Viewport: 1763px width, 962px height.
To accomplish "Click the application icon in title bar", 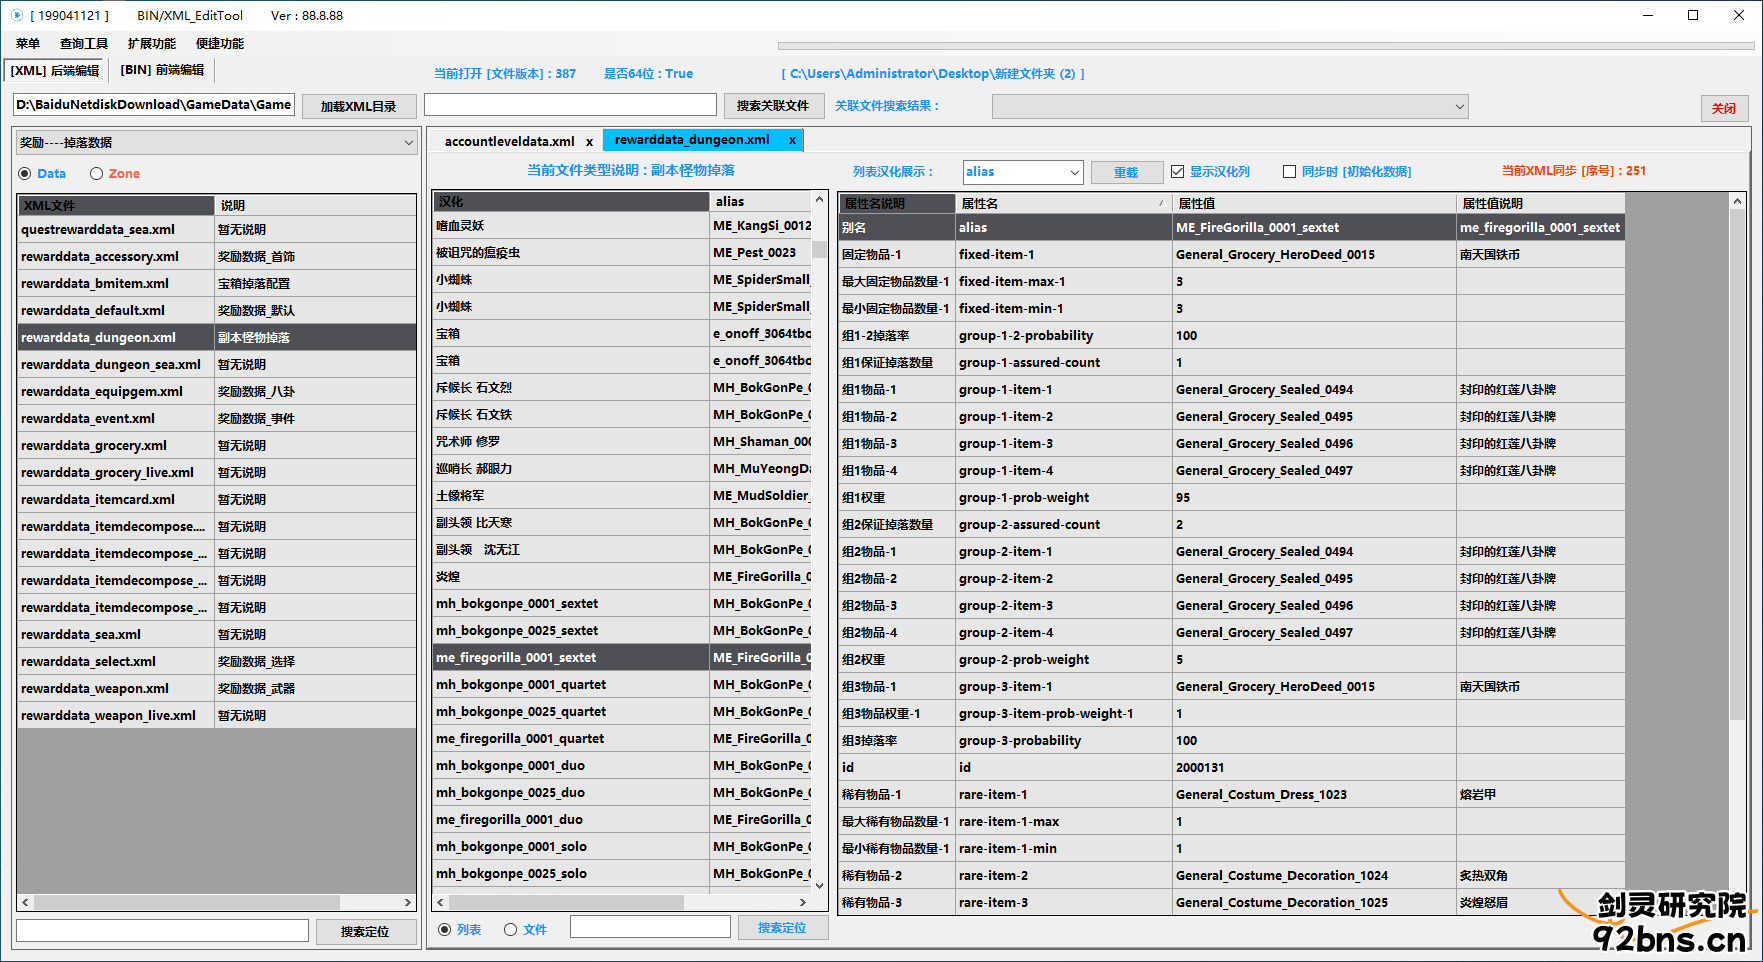I will coord(16,15).
